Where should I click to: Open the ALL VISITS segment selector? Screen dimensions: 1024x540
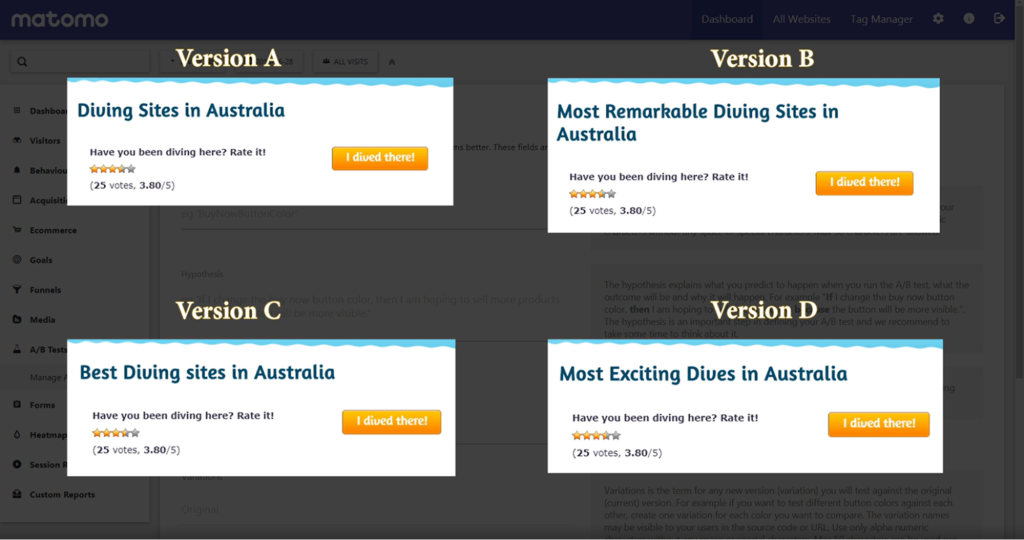pyautogui.click(x=345, y=61)
